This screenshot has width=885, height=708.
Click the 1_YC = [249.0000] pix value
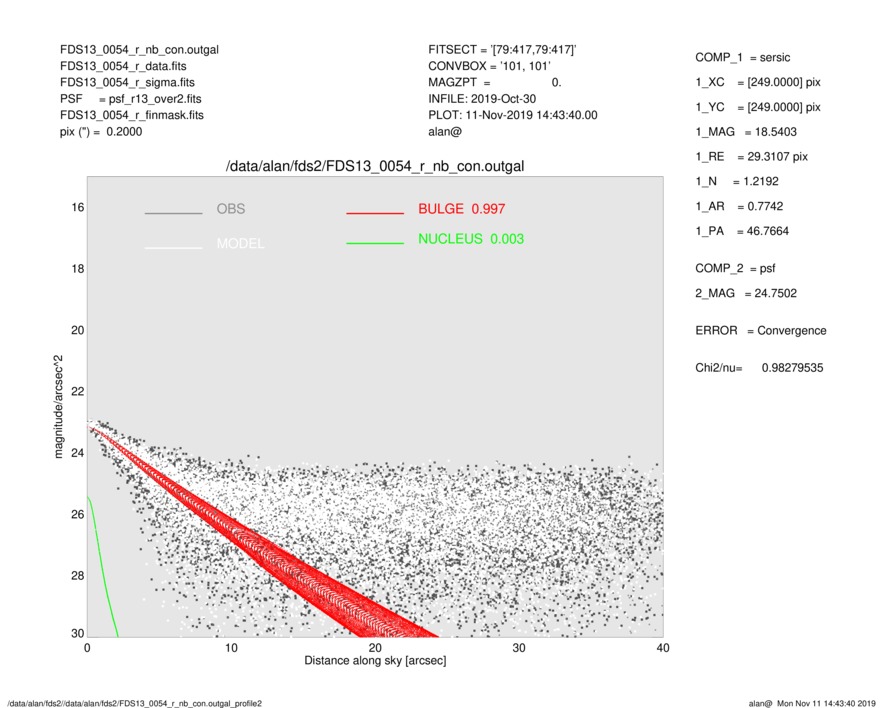coord(758,107)
